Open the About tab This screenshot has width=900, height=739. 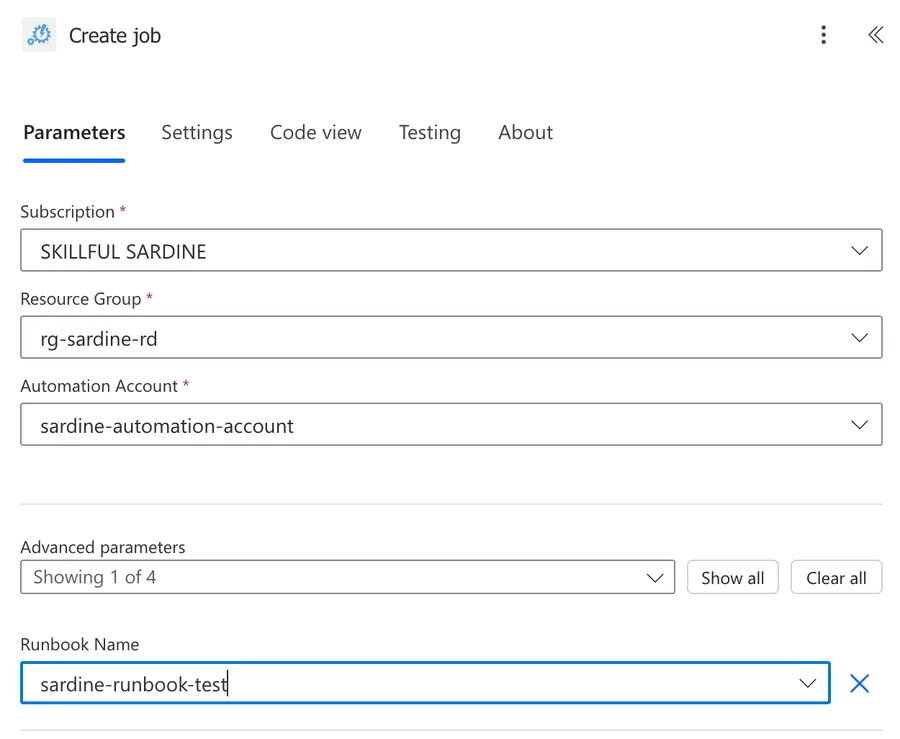(x=525, y=132)
